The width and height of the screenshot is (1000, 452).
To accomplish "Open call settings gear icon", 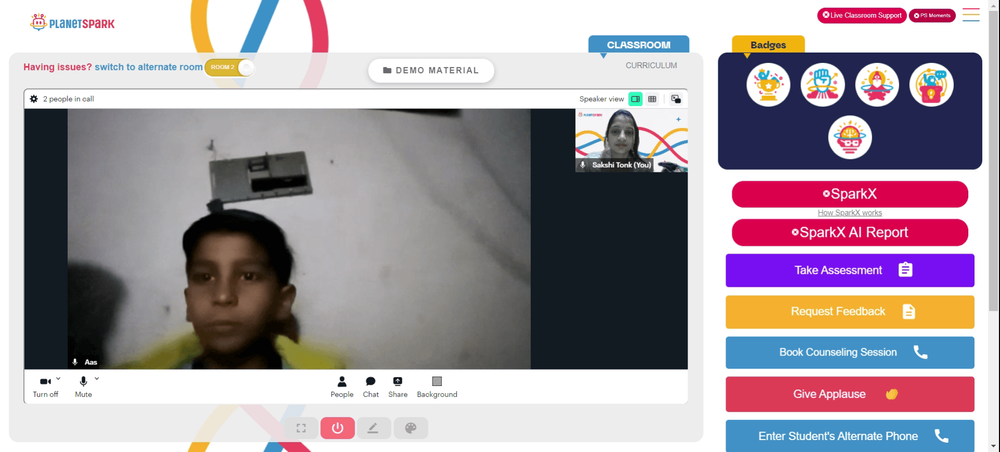I will coord(34,99).
